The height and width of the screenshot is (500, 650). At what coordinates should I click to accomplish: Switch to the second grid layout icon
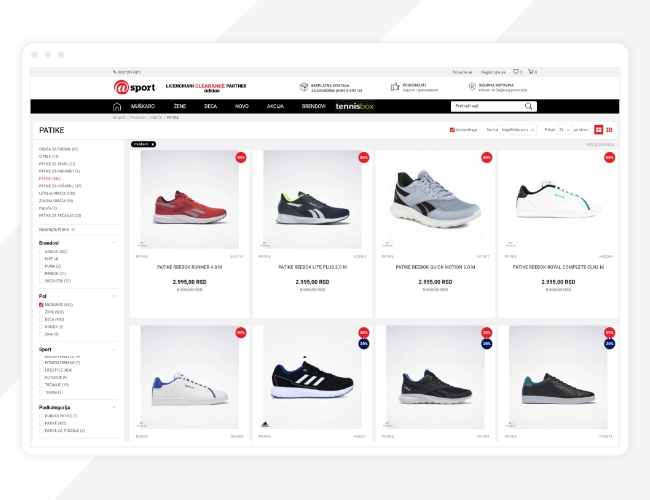609,130
